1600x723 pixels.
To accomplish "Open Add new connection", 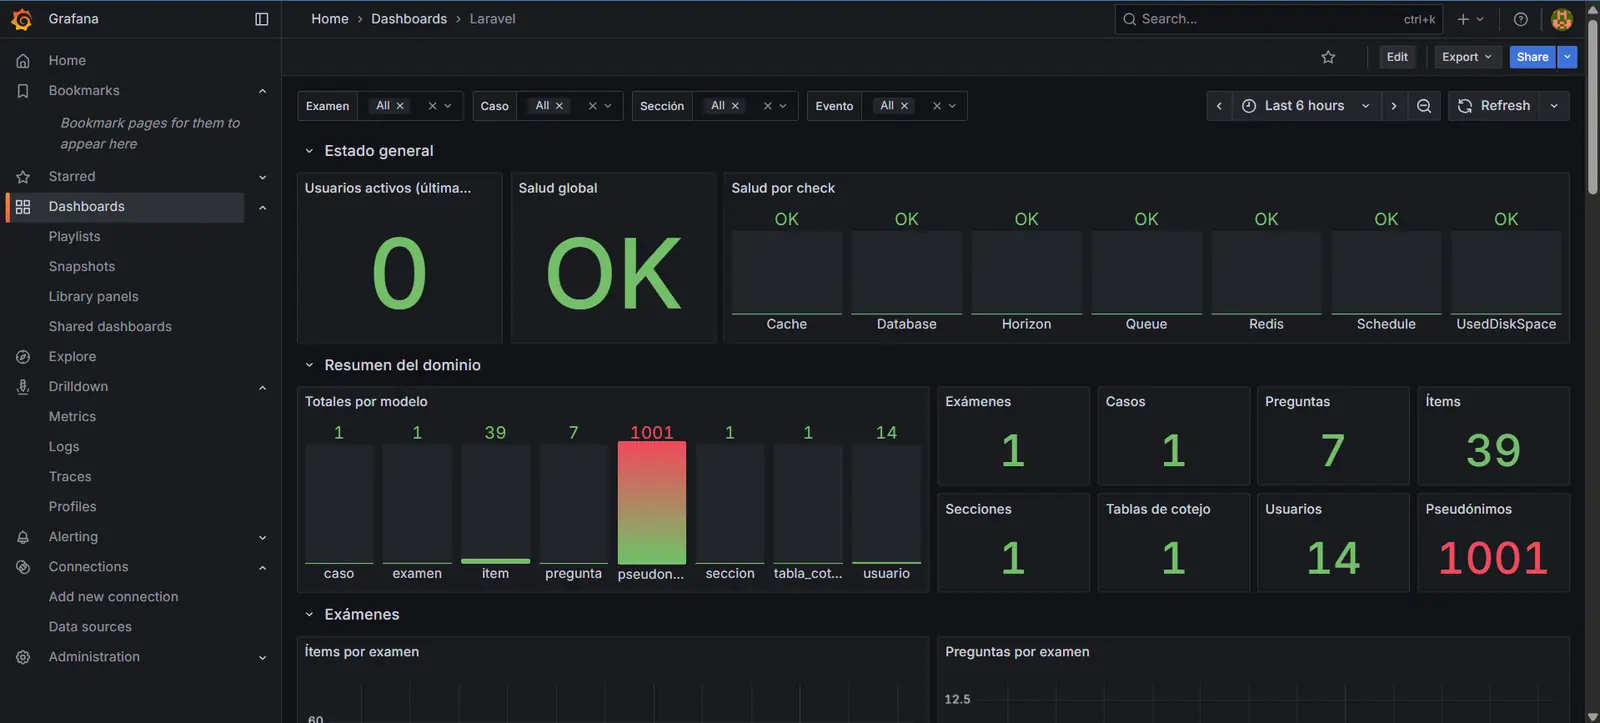I will pyautogui.click(x=114, y=597).
